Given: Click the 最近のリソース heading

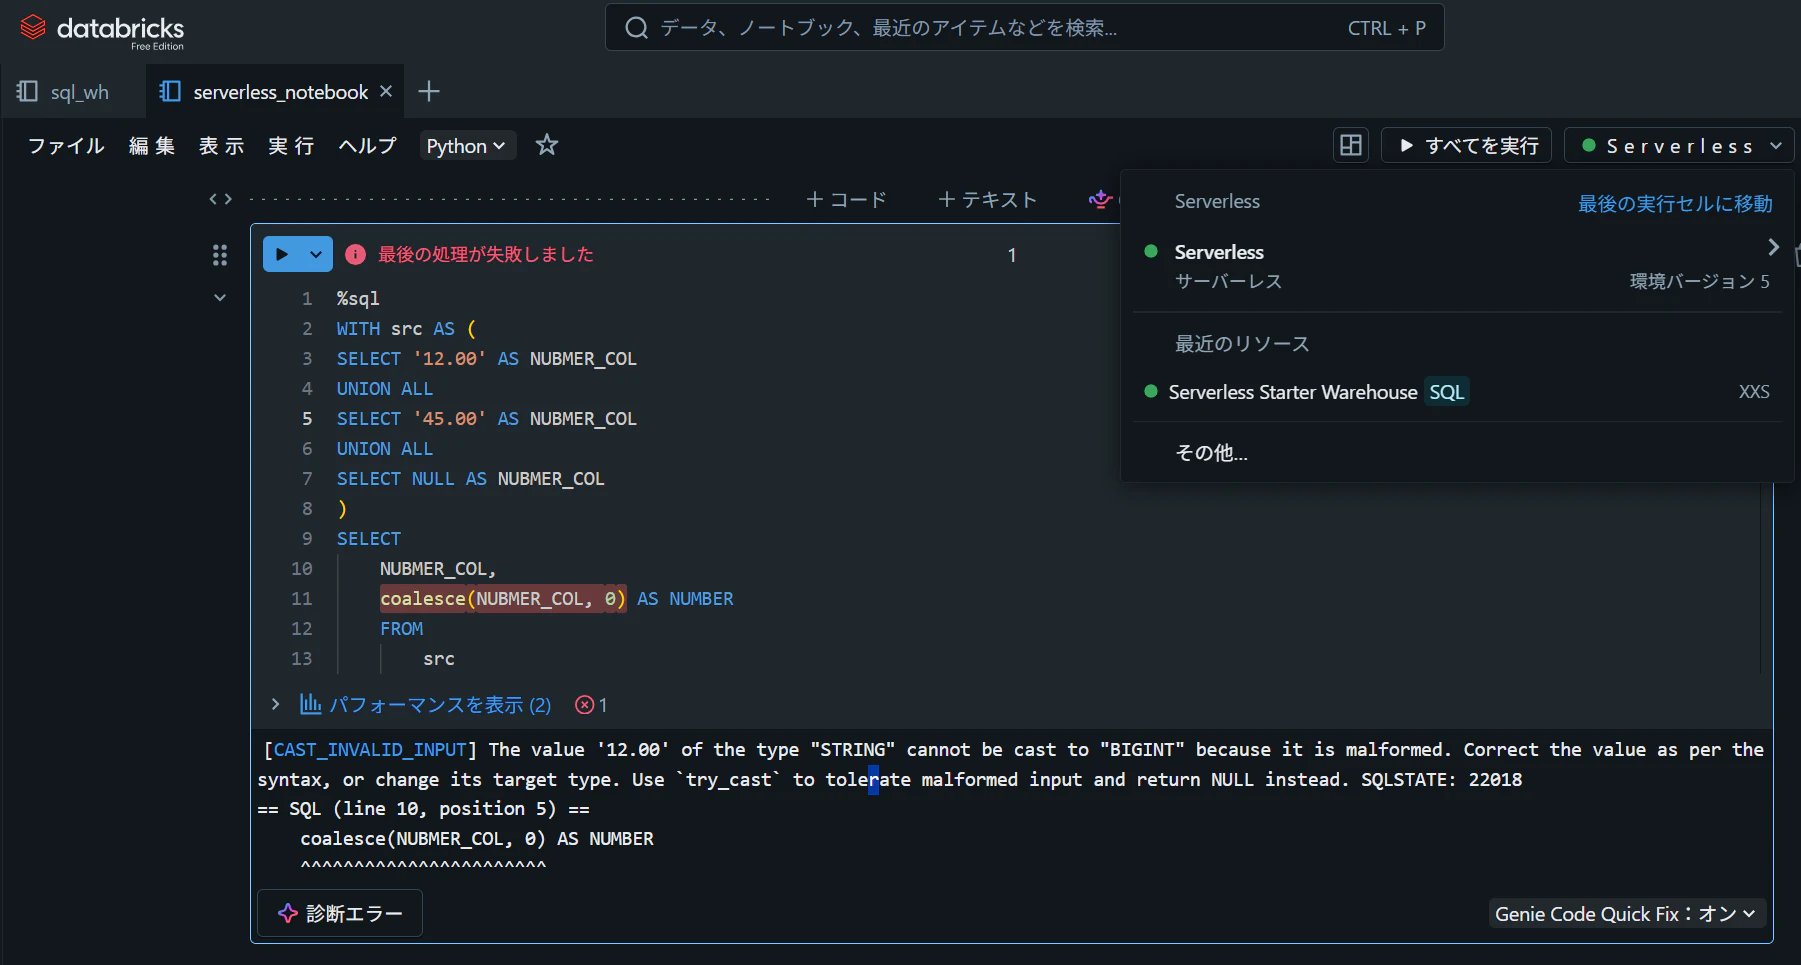Looking at the screenshot, I should click(x=1242, y=343).
